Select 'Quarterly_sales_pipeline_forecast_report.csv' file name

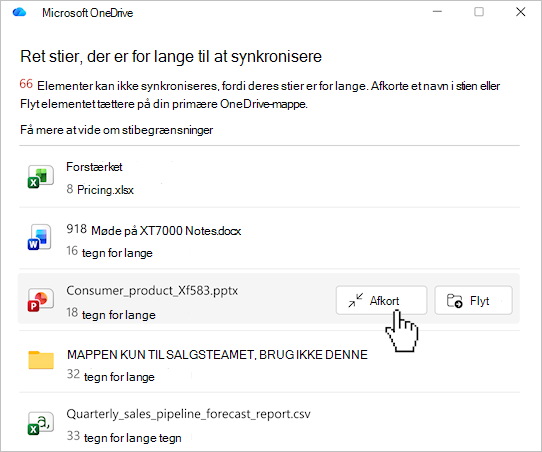point(188,414)
